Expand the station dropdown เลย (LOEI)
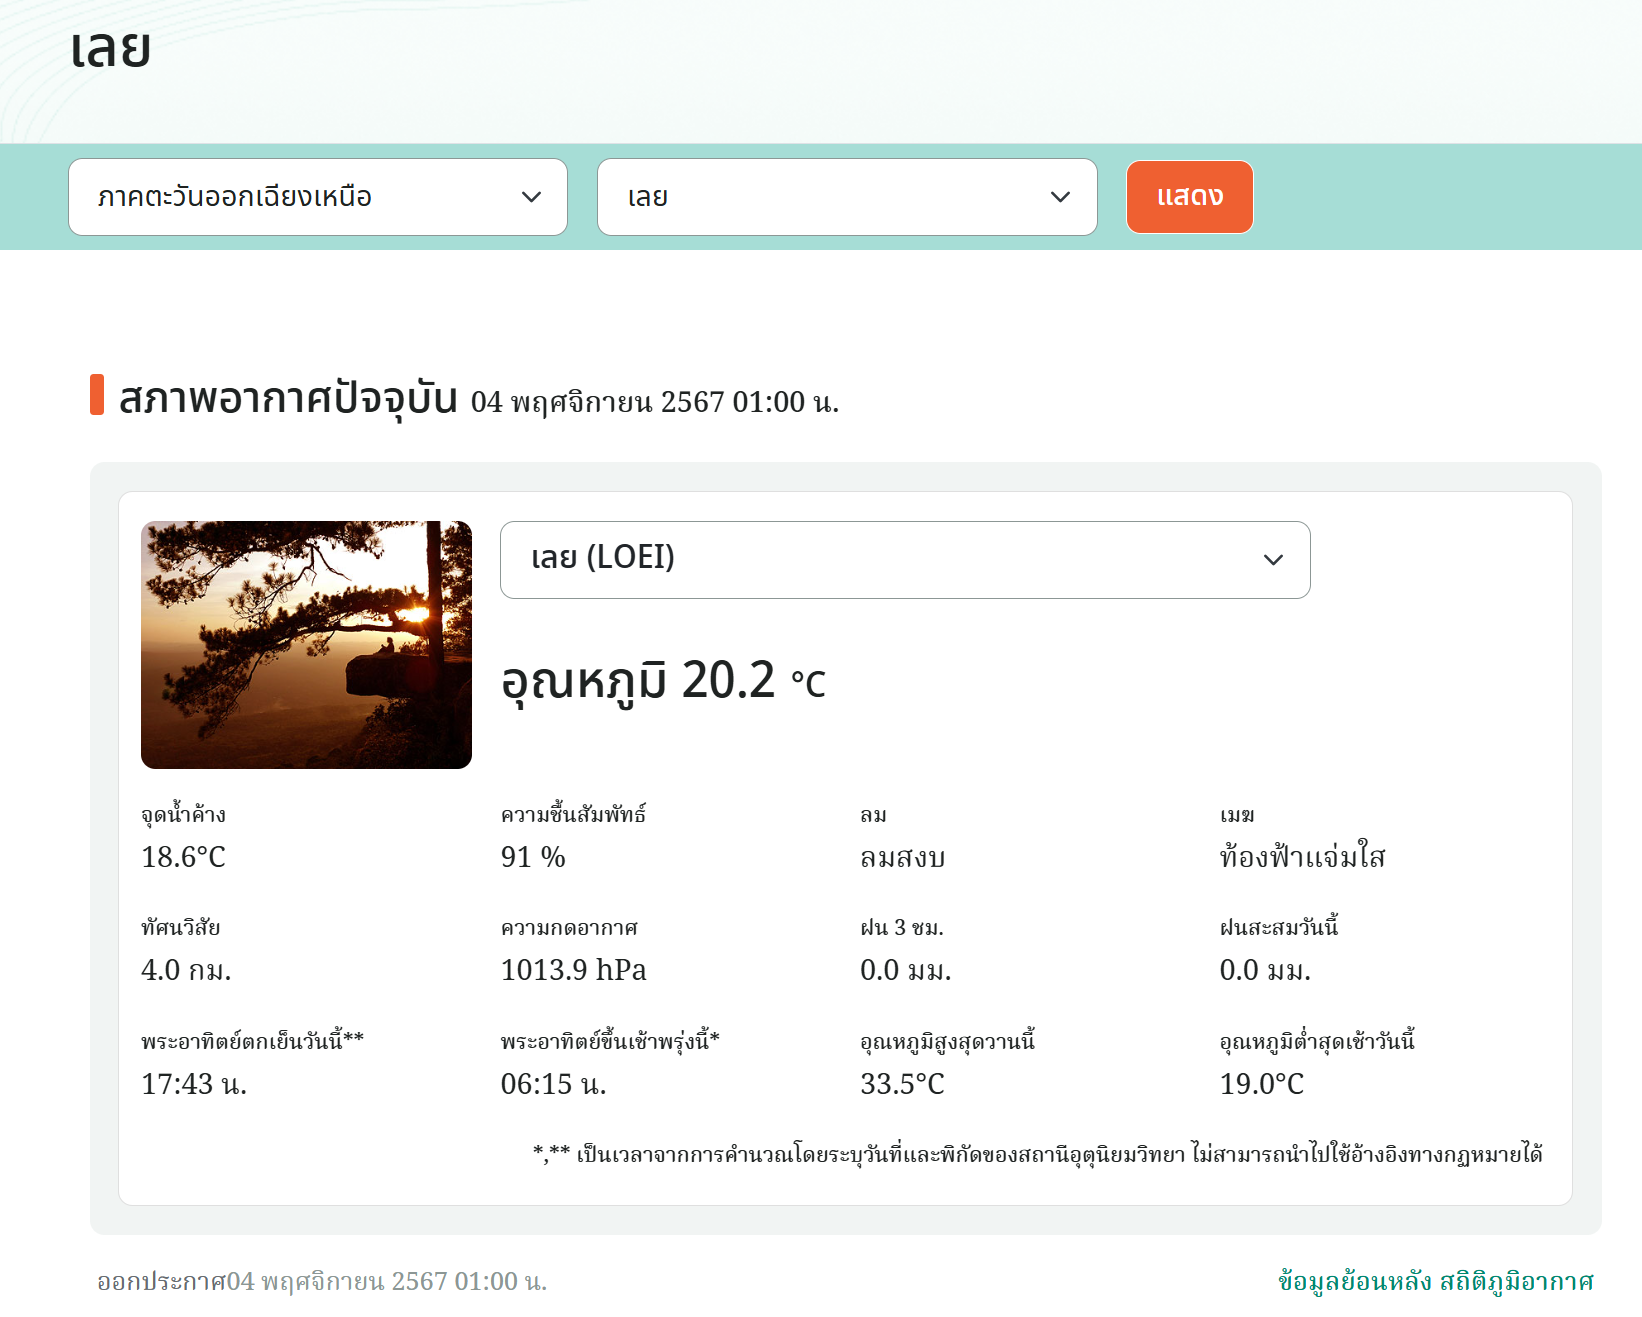 [905, 560]
